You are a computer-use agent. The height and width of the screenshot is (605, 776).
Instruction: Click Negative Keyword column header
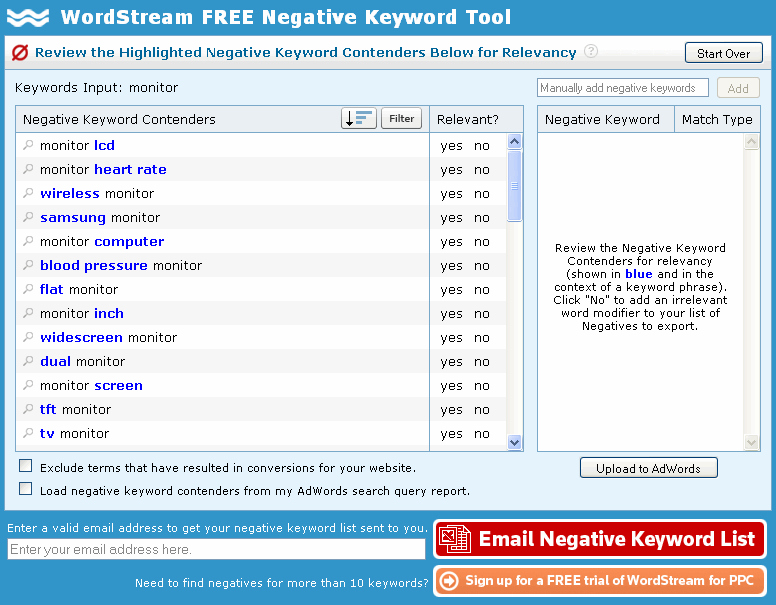(606, 119)
